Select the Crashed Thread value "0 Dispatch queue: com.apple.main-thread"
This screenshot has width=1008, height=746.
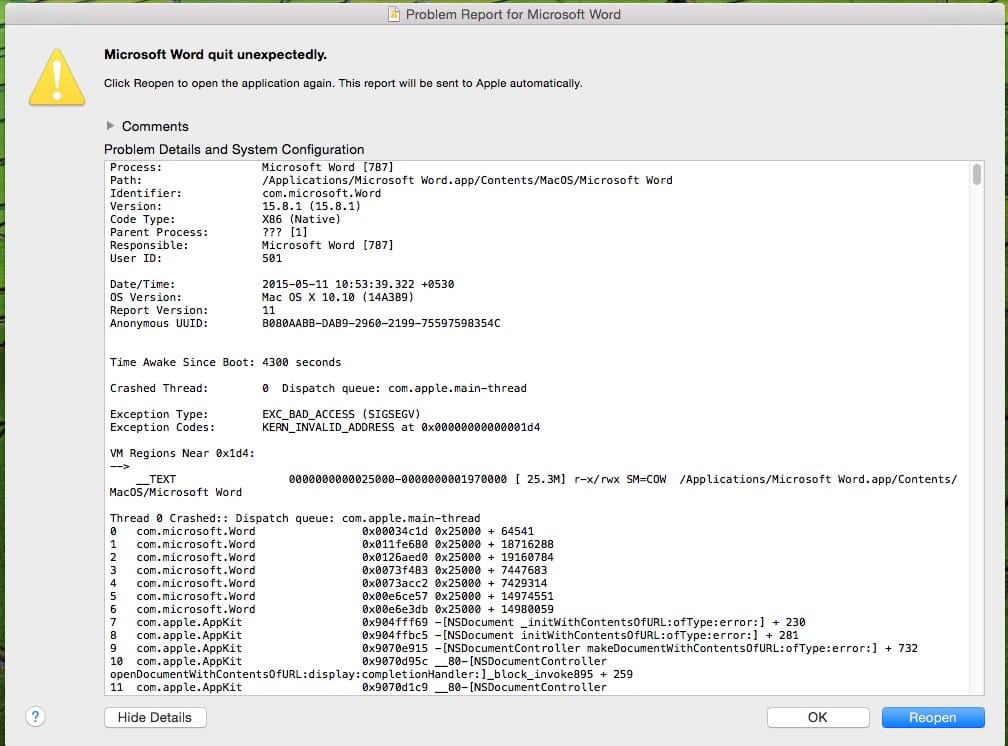[394, 388]
